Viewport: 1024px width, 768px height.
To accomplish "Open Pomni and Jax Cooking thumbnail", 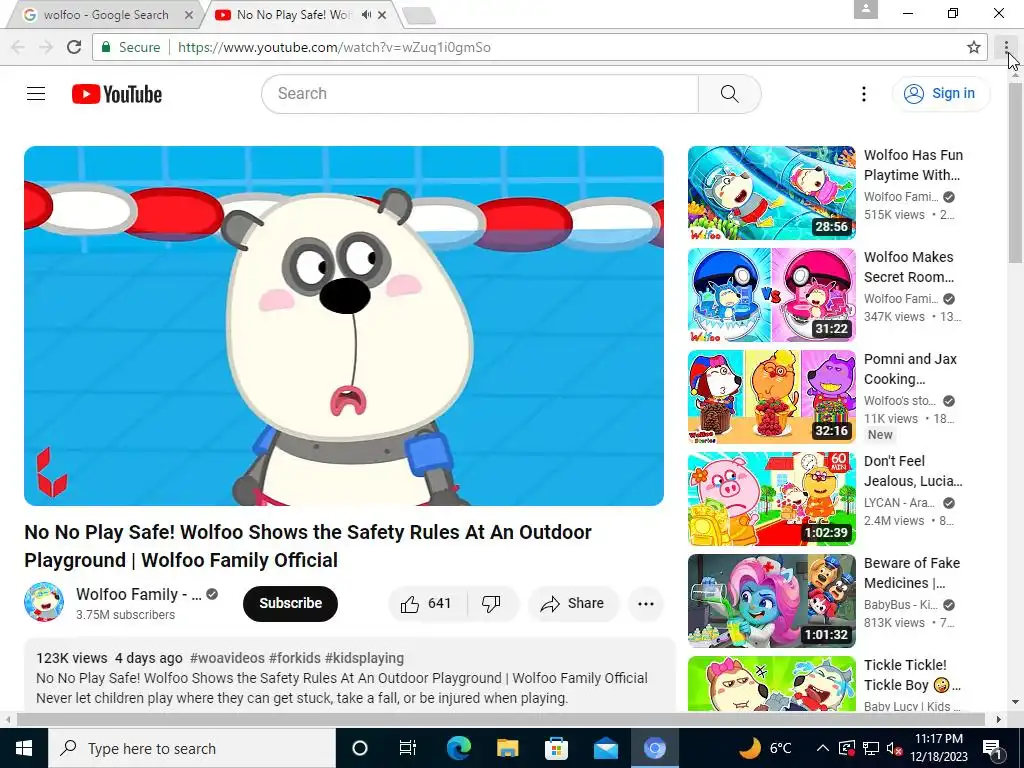I will click(x=771, y=397).
